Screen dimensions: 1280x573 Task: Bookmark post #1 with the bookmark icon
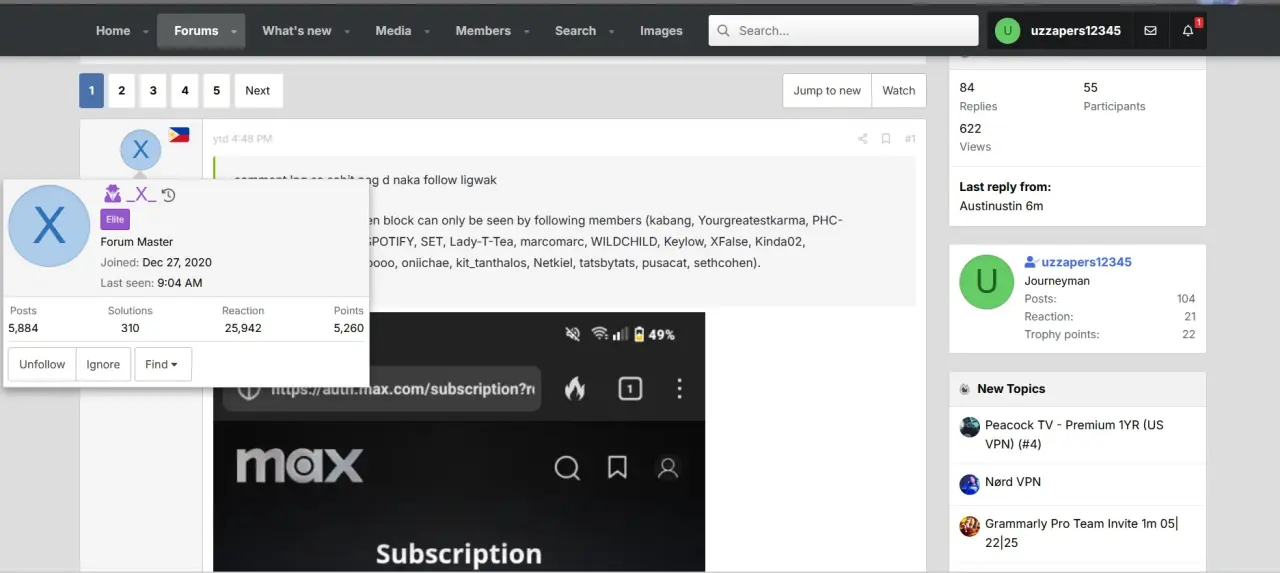tap(886, 139)
